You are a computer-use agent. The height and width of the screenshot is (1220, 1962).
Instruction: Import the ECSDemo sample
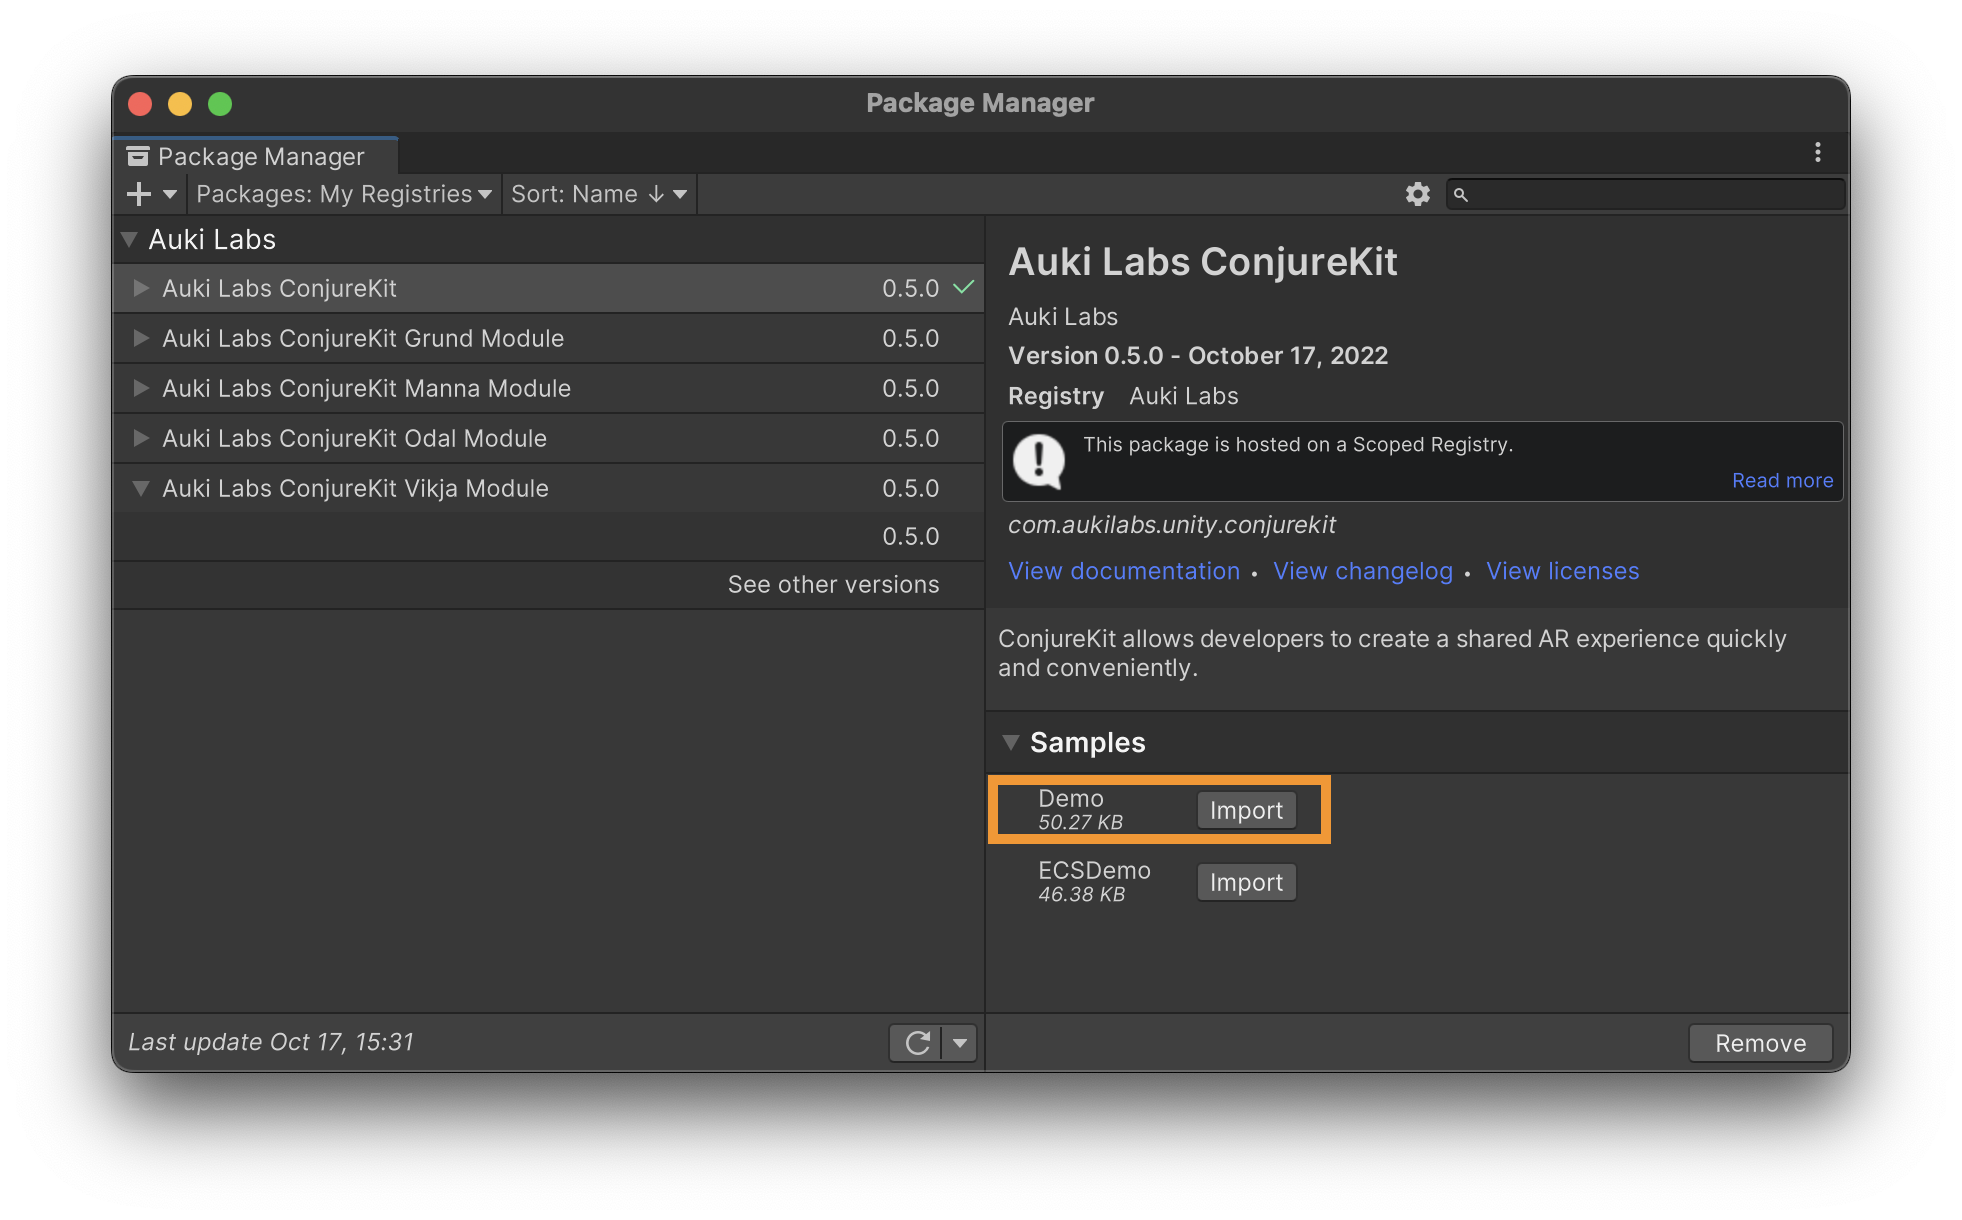point(1246,882)
